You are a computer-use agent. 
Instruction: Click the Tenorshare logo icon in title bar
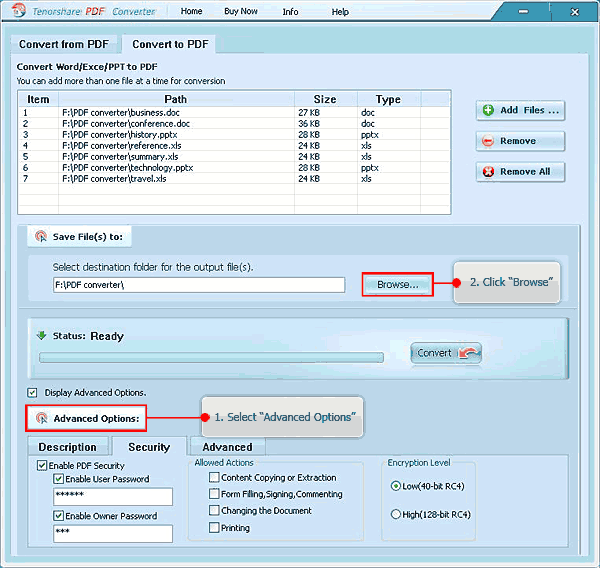pos(18,11)
